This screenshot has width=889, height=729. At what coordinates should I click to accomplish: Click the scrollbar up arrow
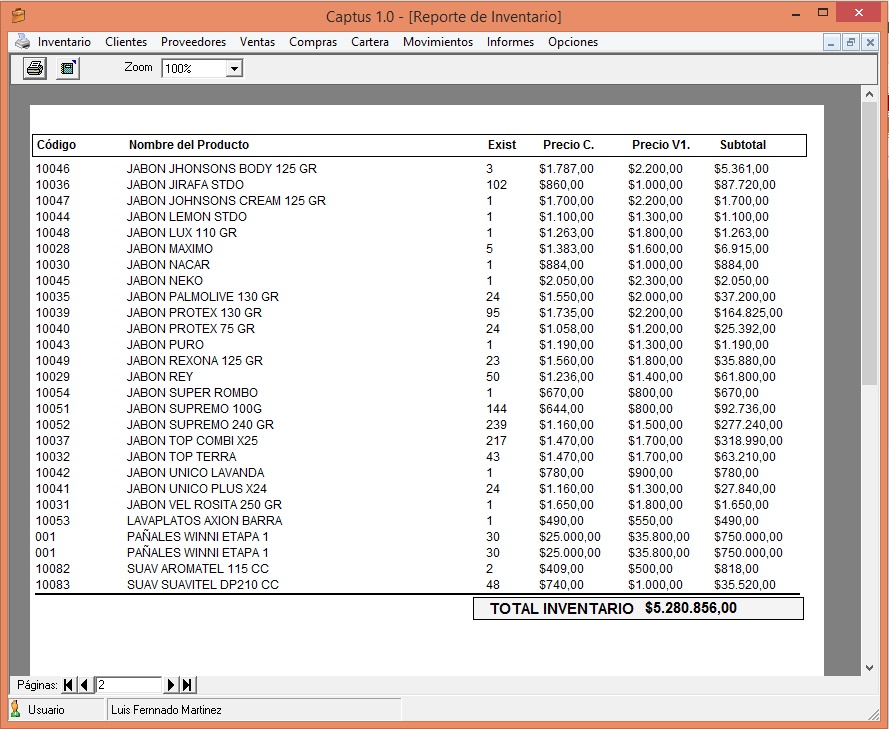pos(869,94)
